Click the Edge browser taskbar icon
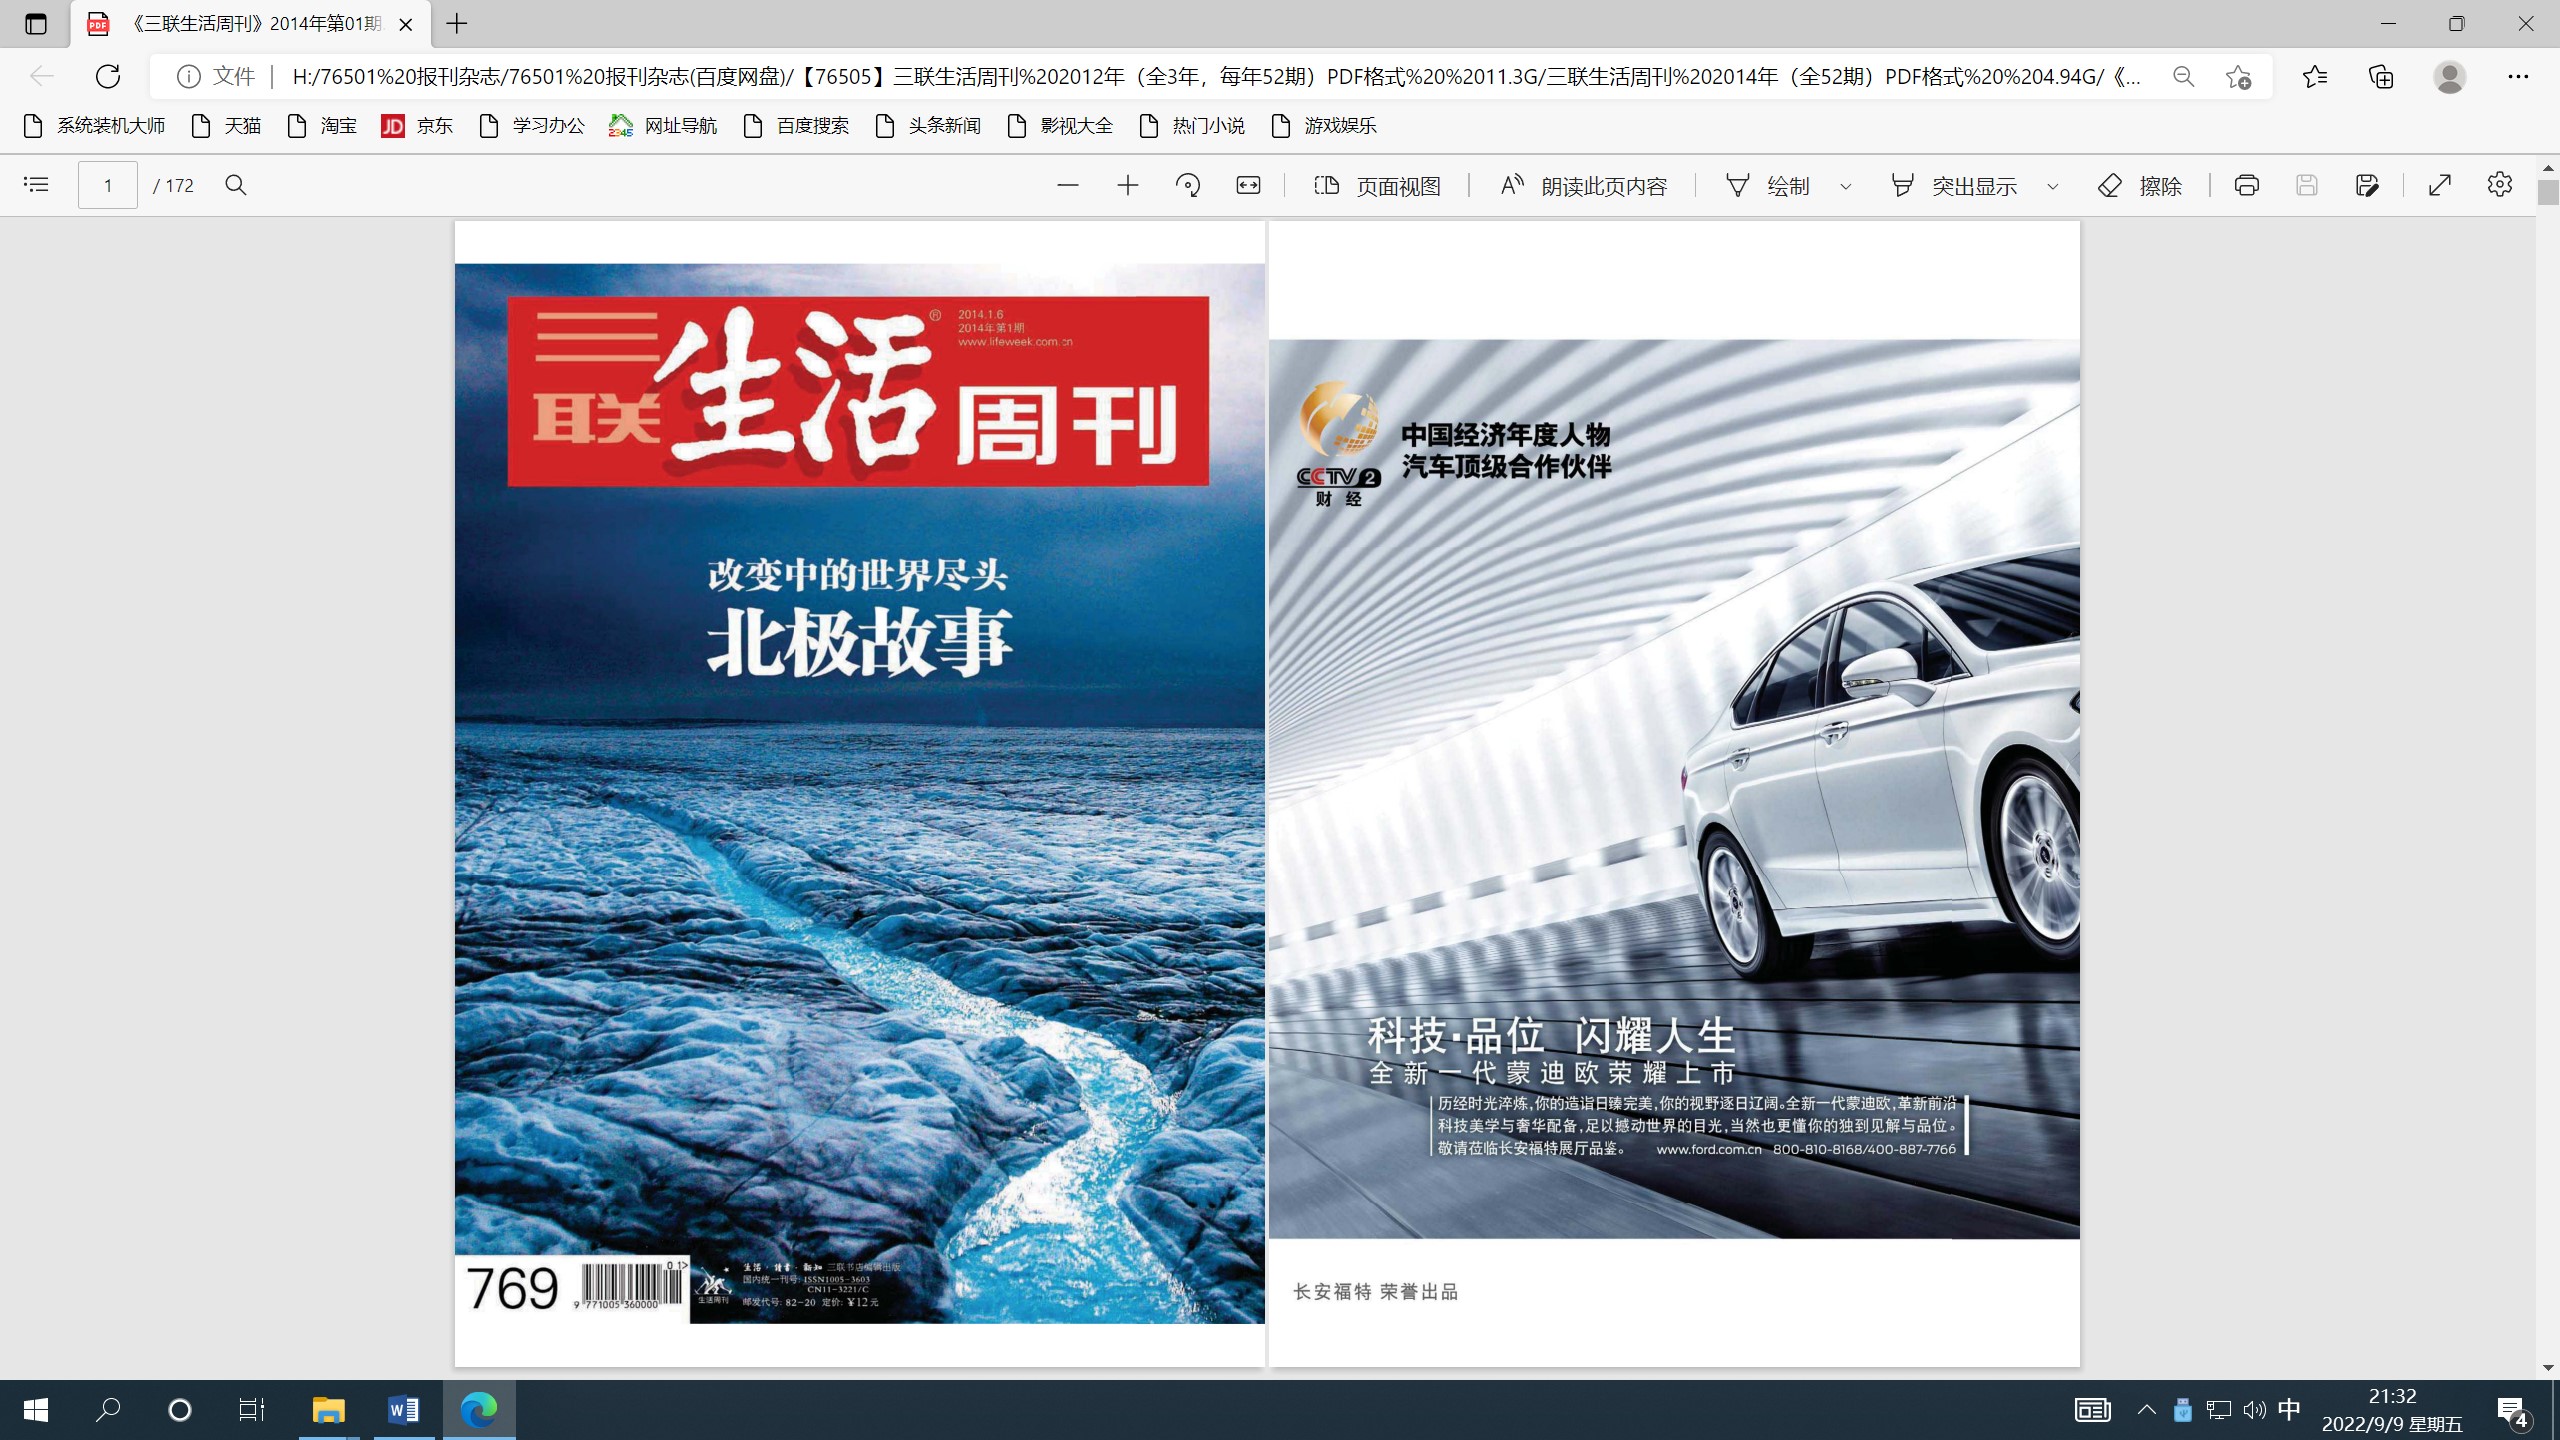 pos(479,1410)
